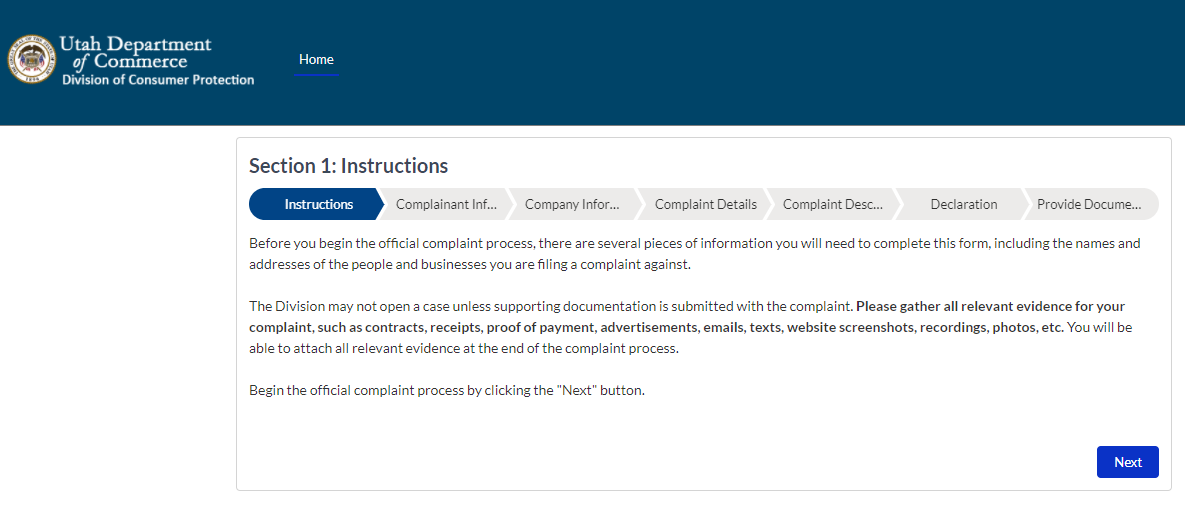Switch to the Complaint Details step
1185x506 pixels.
pos(705,204)
